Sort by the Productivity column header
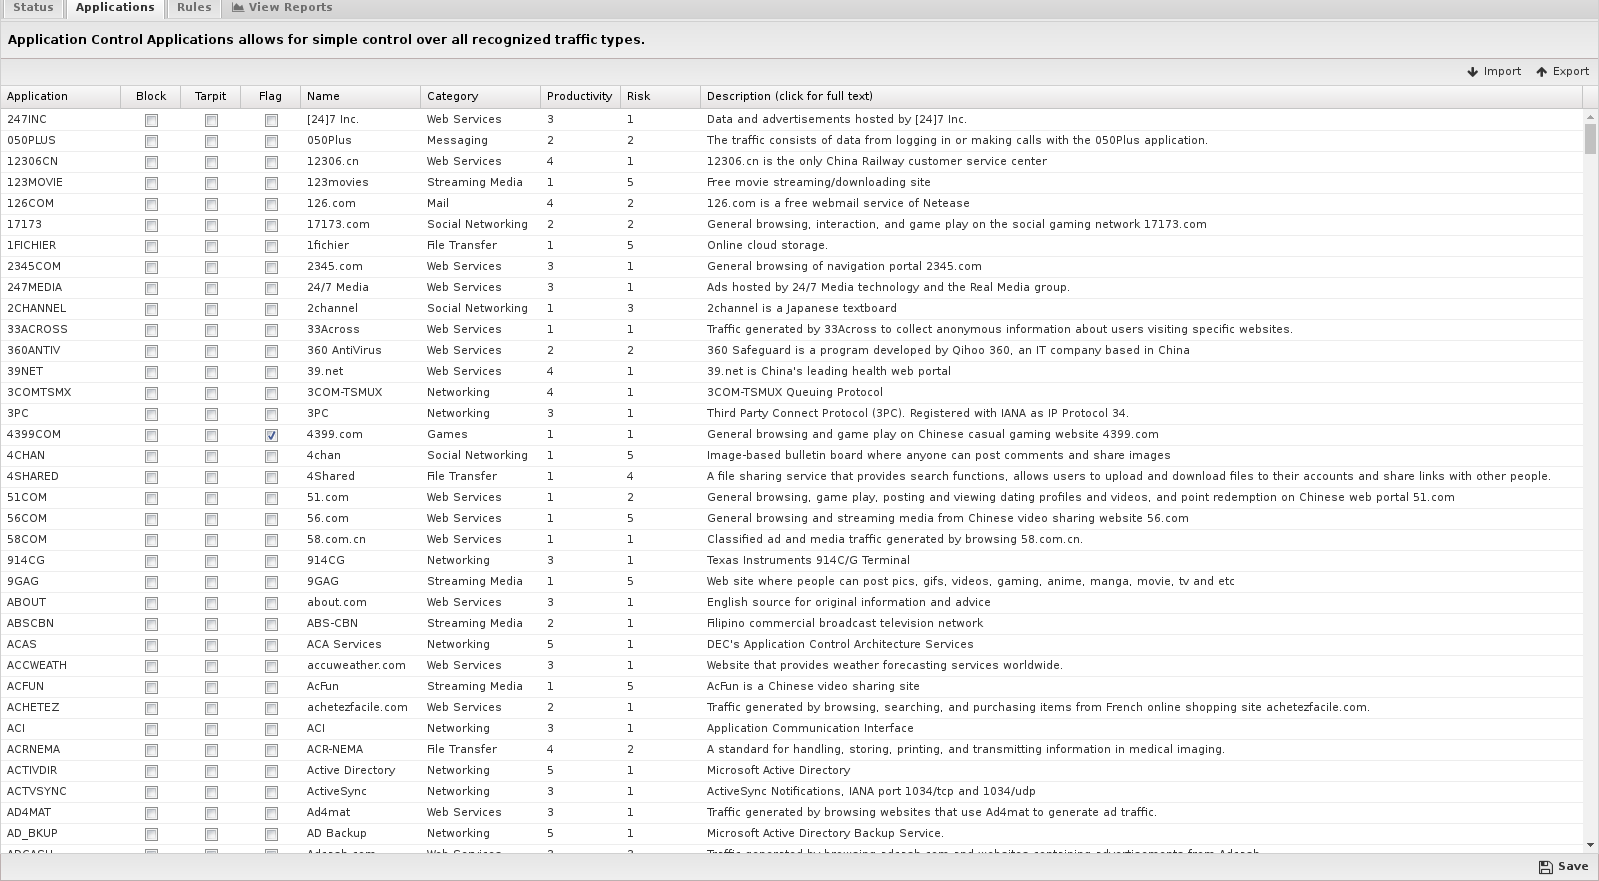Viewport: 1599px width, 881px height. coord(579,96)
